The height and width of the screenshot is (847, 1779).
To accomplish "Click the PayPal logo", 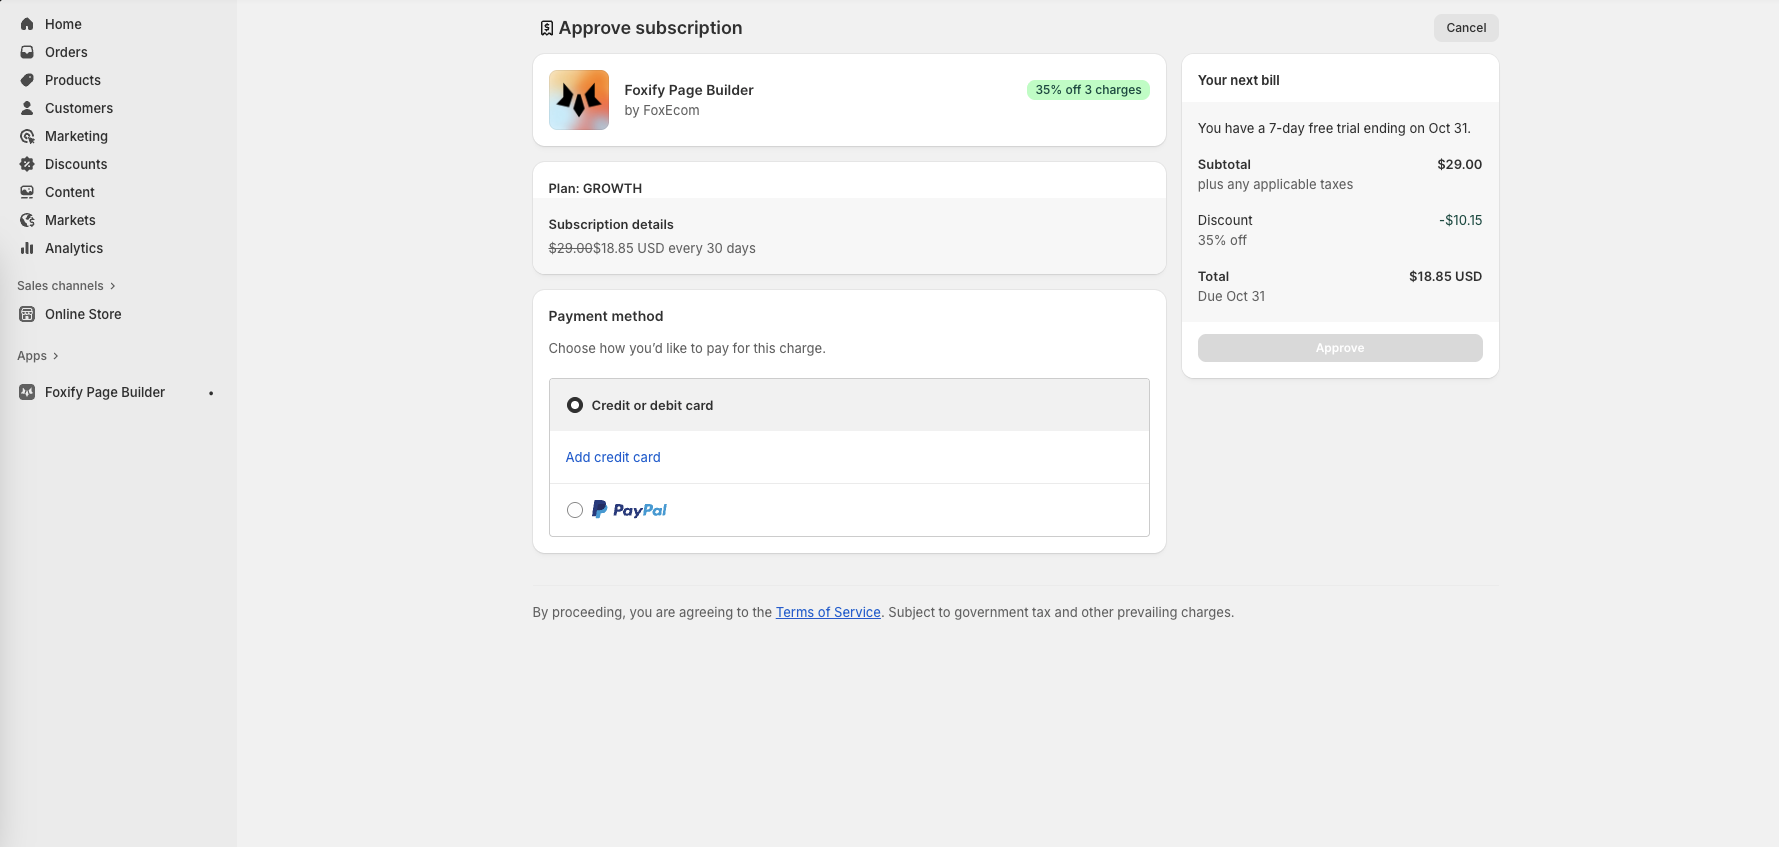I will click(x=629, y=510).
